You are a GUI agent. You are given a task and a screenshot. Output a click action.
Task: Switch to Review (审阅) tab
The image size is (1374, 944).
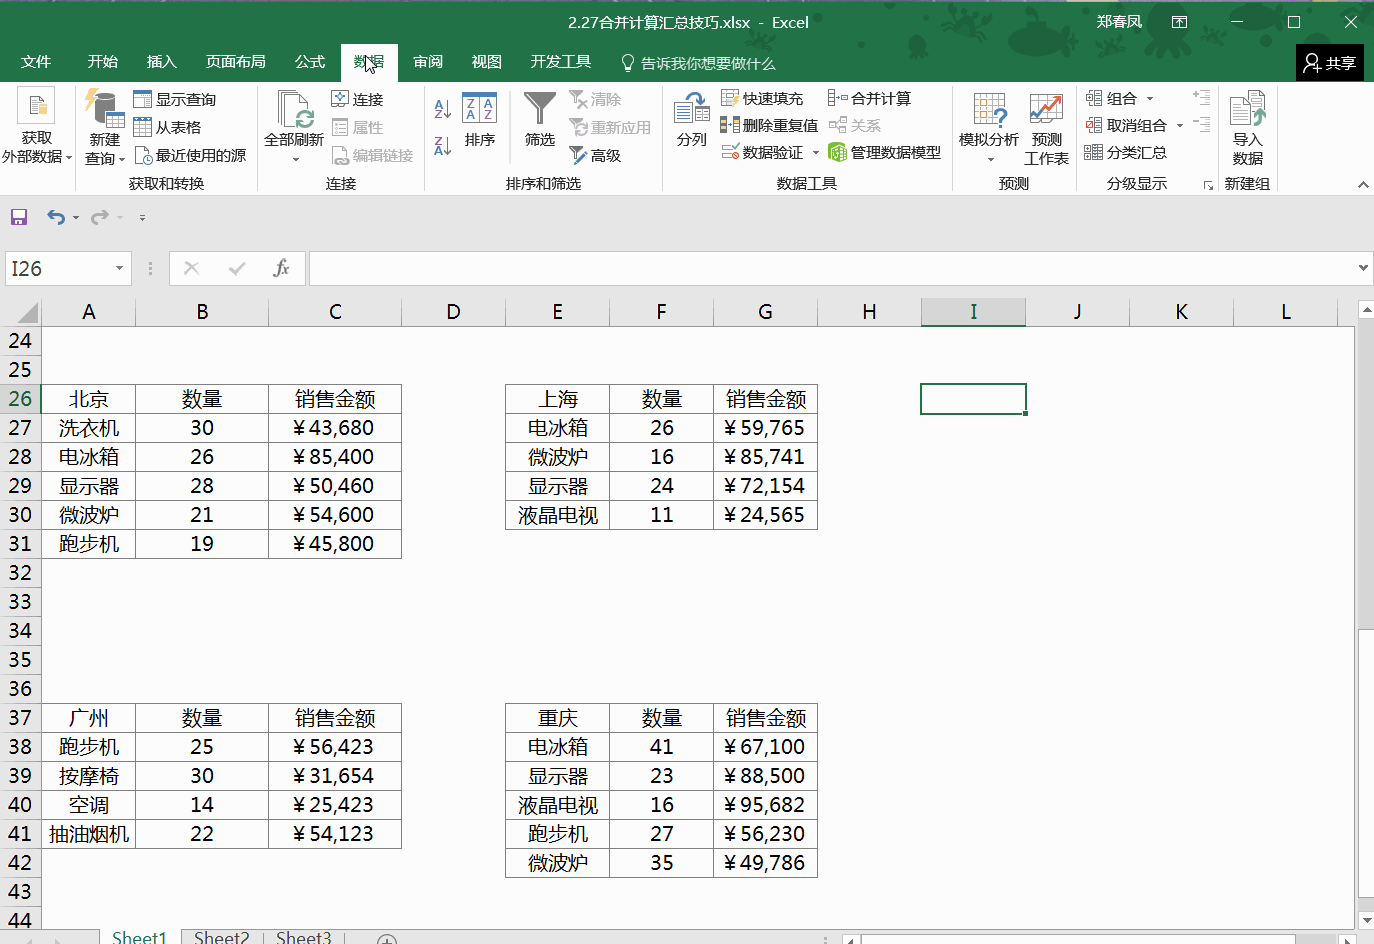point(428,62)
